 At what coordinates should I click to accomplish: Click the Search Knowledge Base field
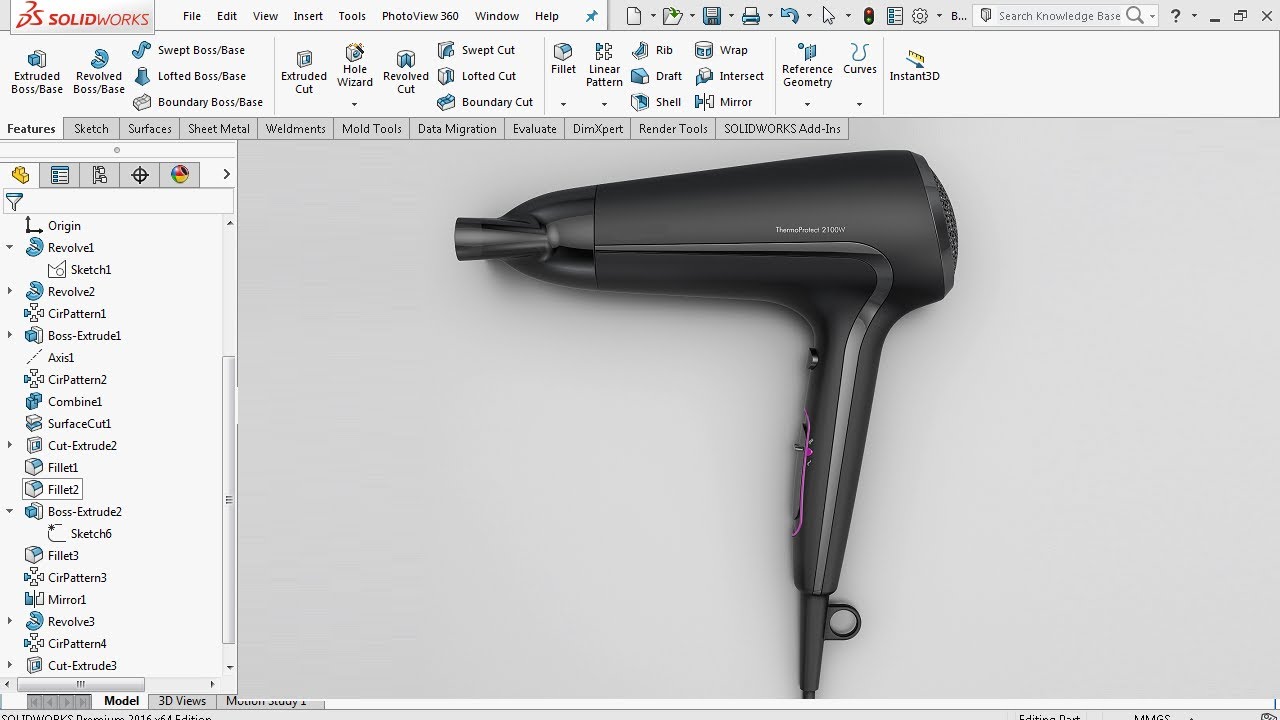click(x=1059, y=16)
